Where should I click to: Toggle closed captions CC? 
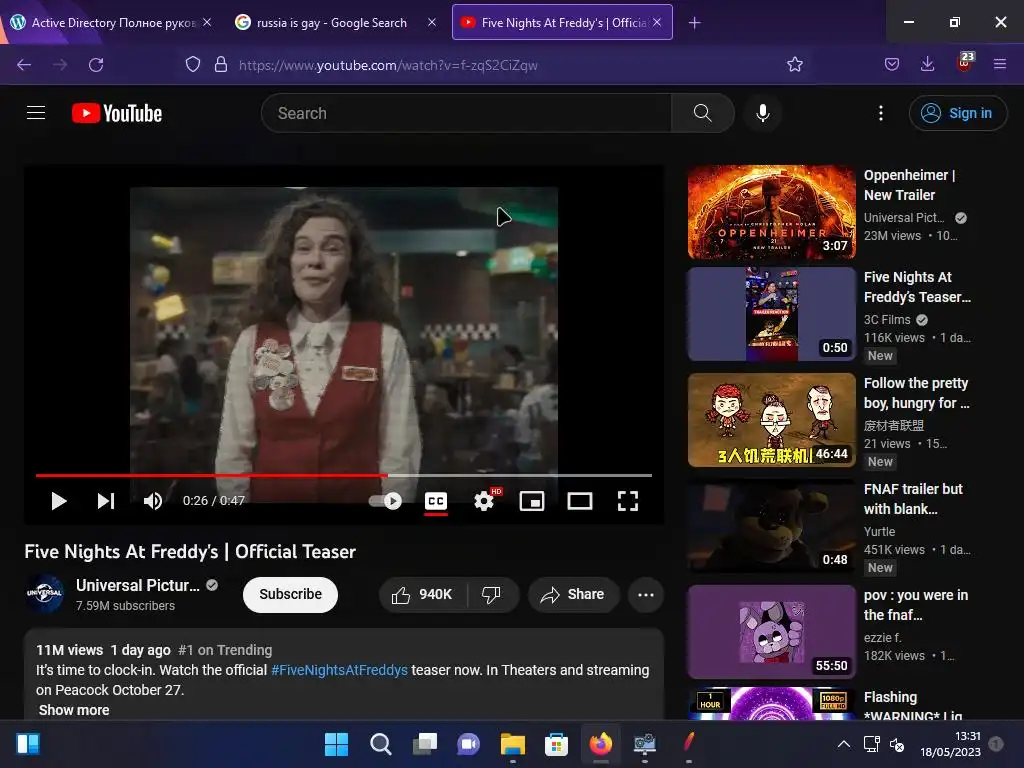(x=436, y=502)
